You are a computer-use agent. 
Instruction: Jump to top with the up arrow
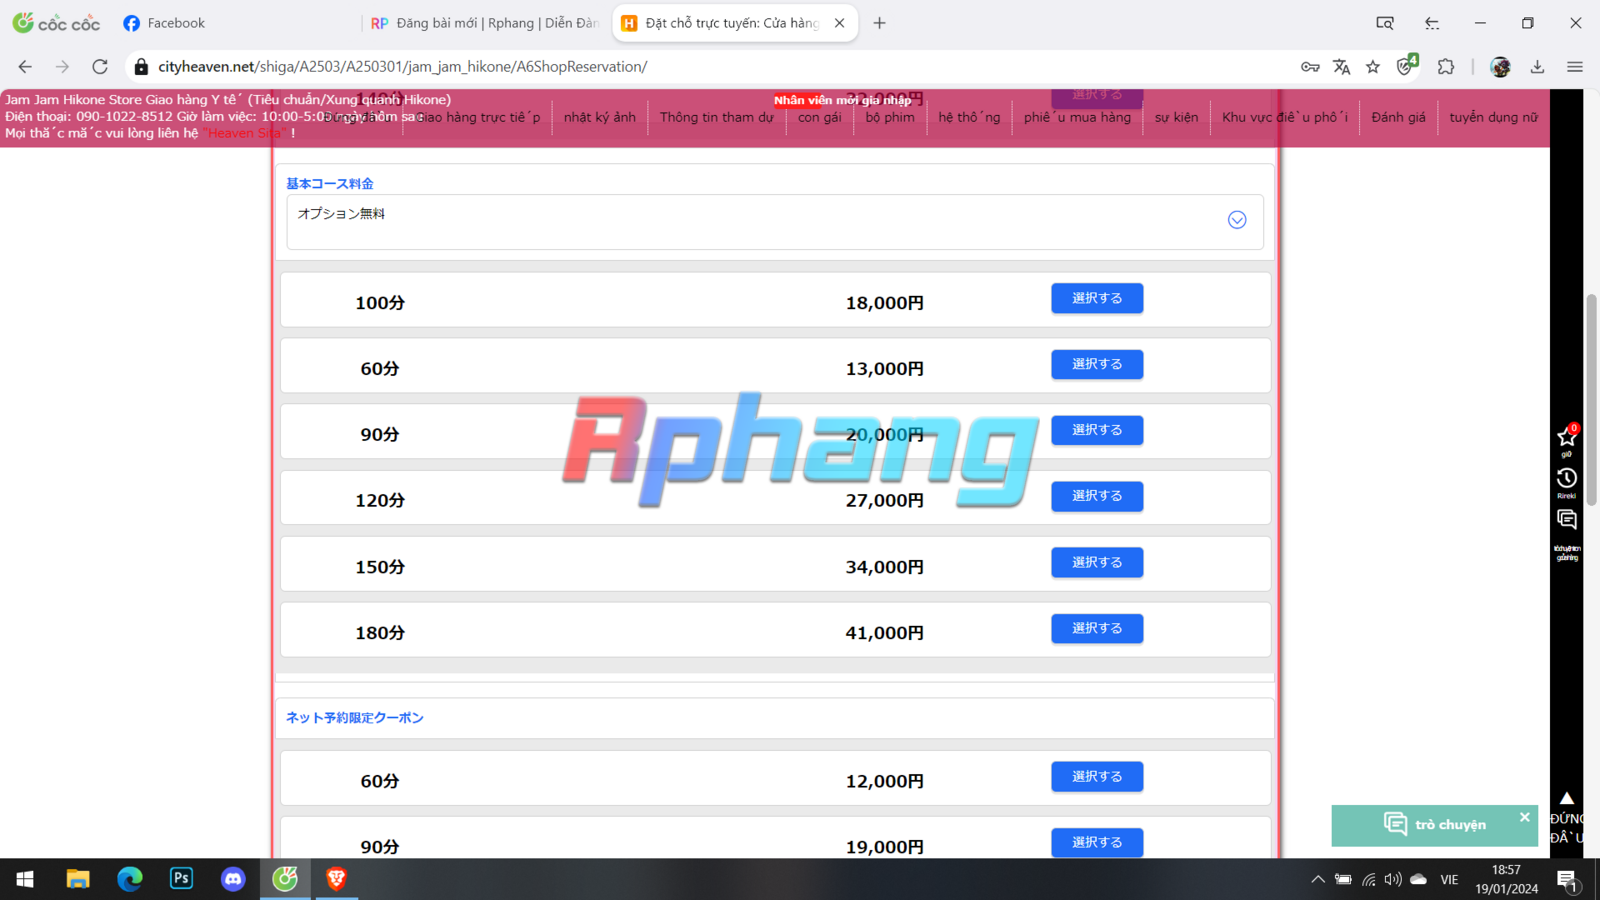click(x=1567, y=798)
